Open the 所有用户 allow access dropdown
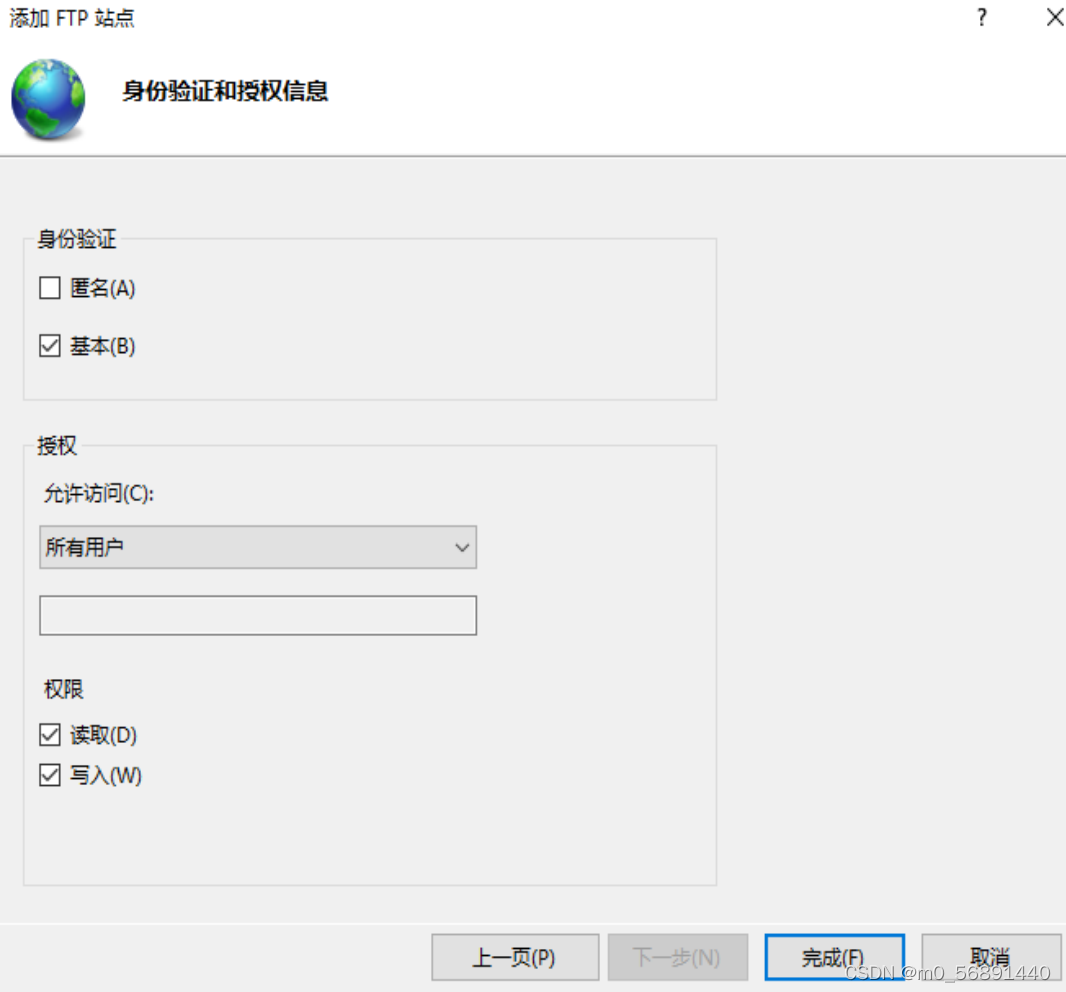 click(x=258, y=547)
